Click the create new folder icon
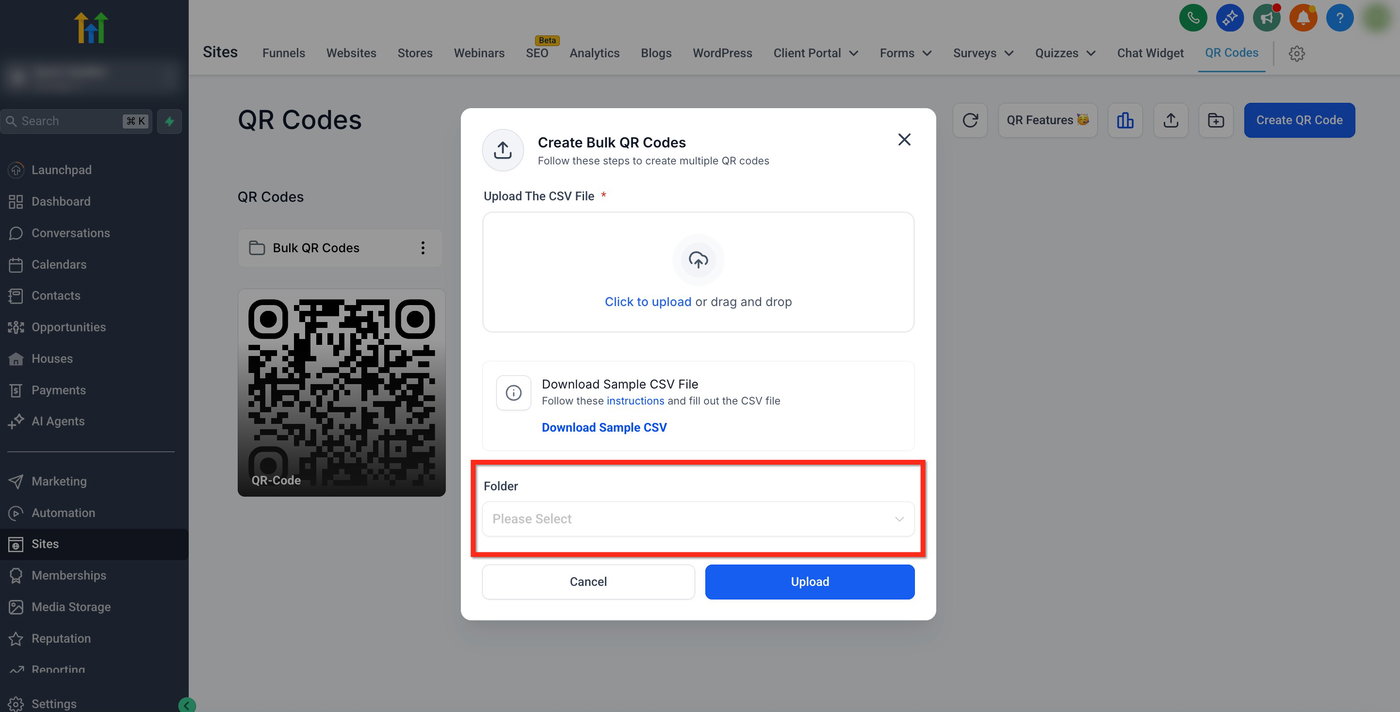 pyautogui.click(x=1215, y=120)
